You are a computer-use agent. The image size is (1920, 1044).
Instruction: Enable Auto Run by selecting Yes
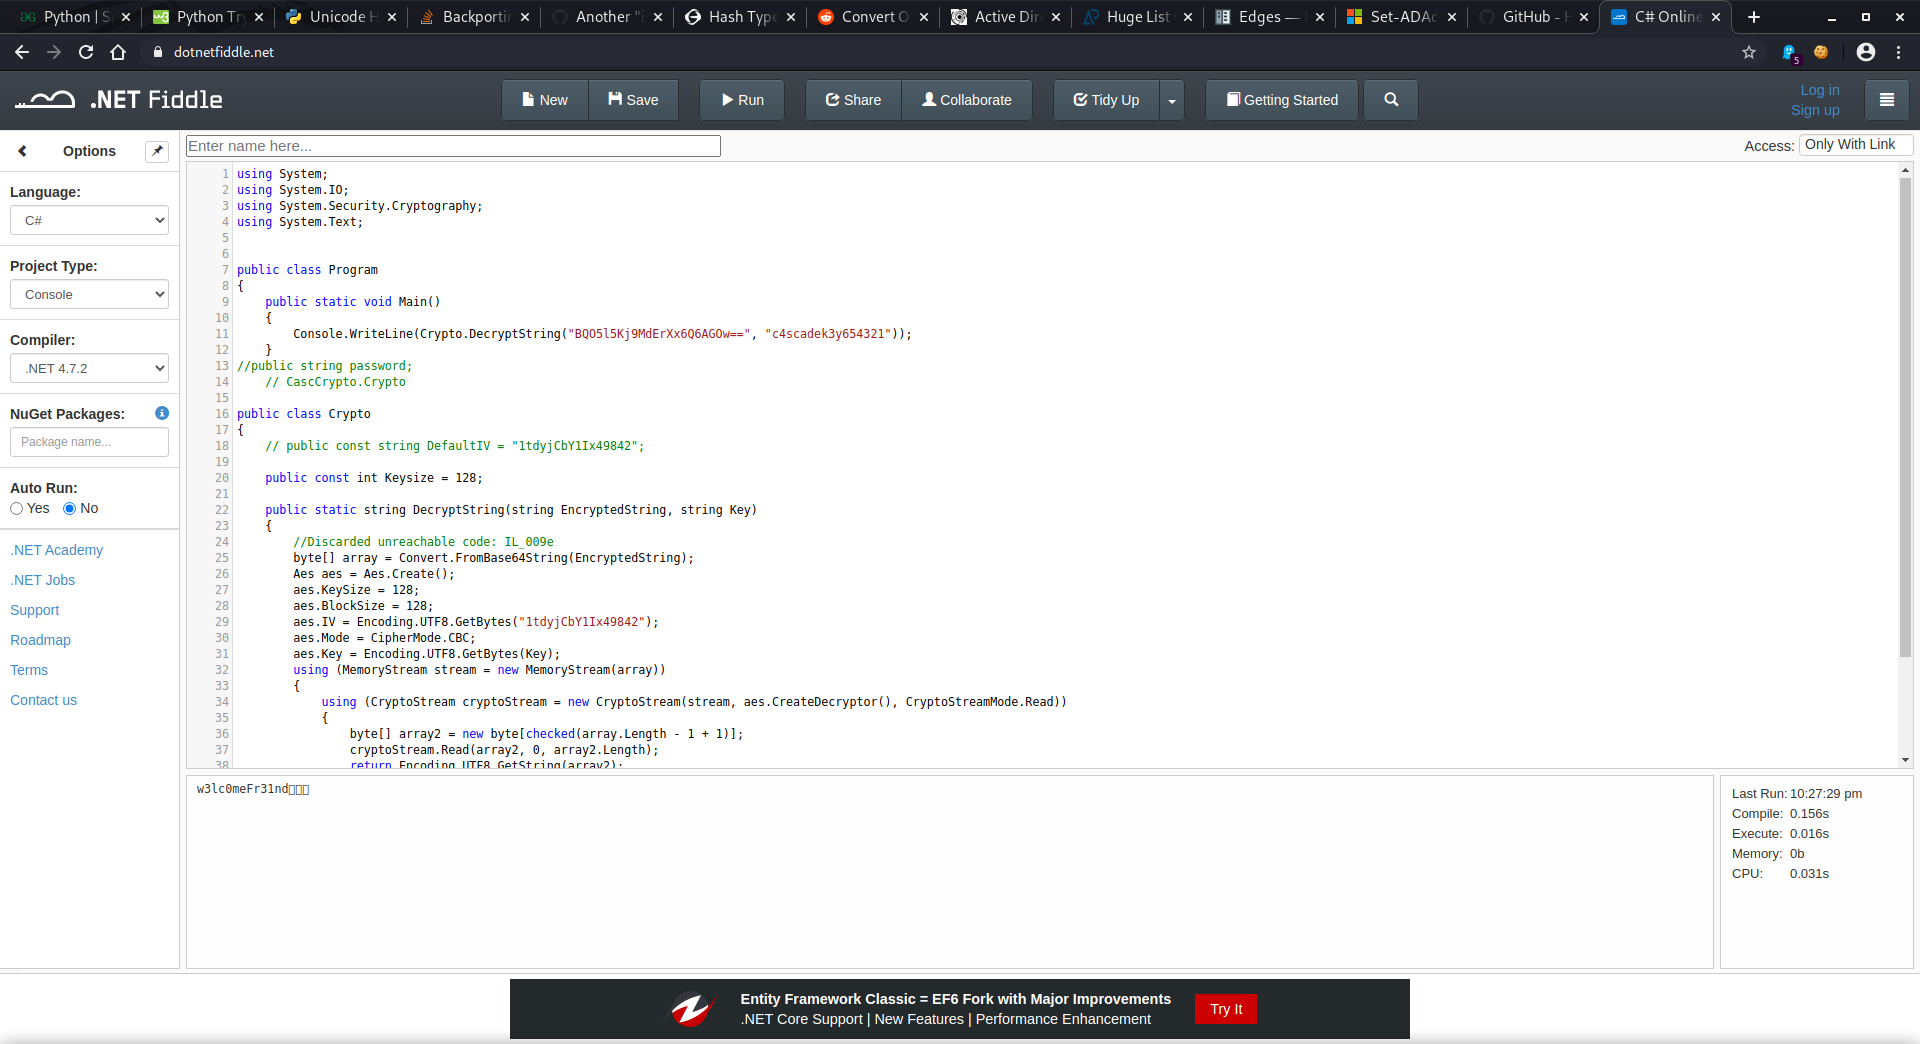coord(17,509)
